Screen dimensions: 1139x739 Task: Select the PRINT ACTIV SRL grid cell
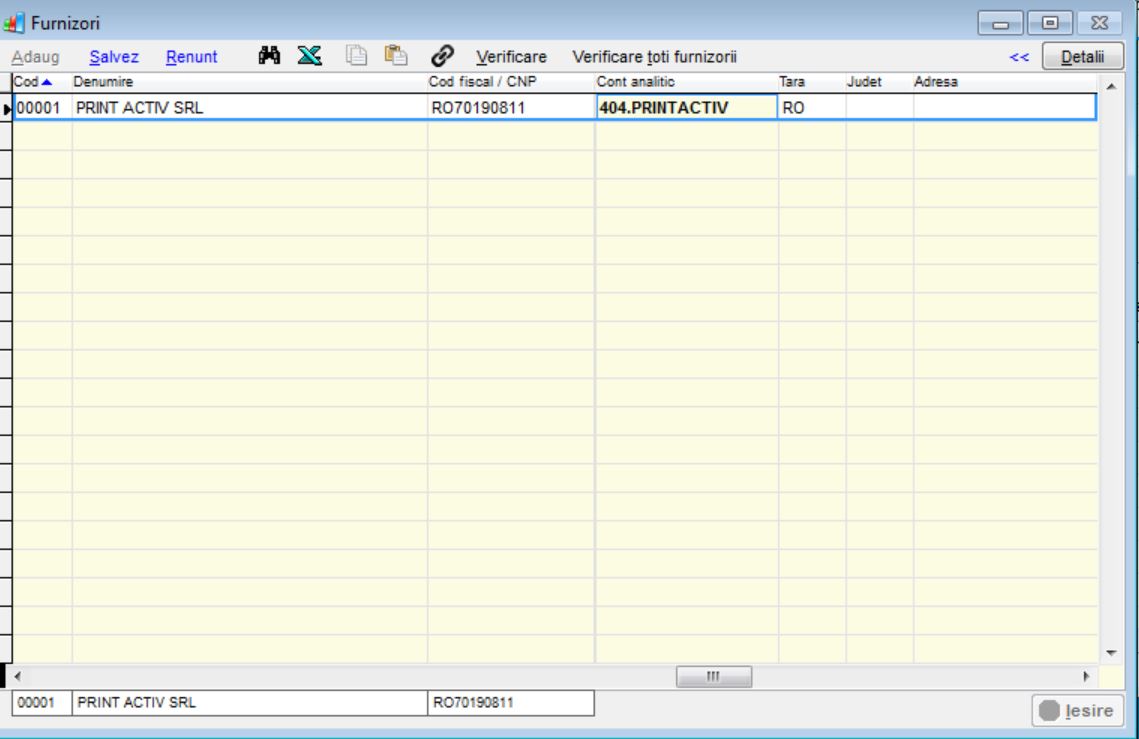(249, 108)
